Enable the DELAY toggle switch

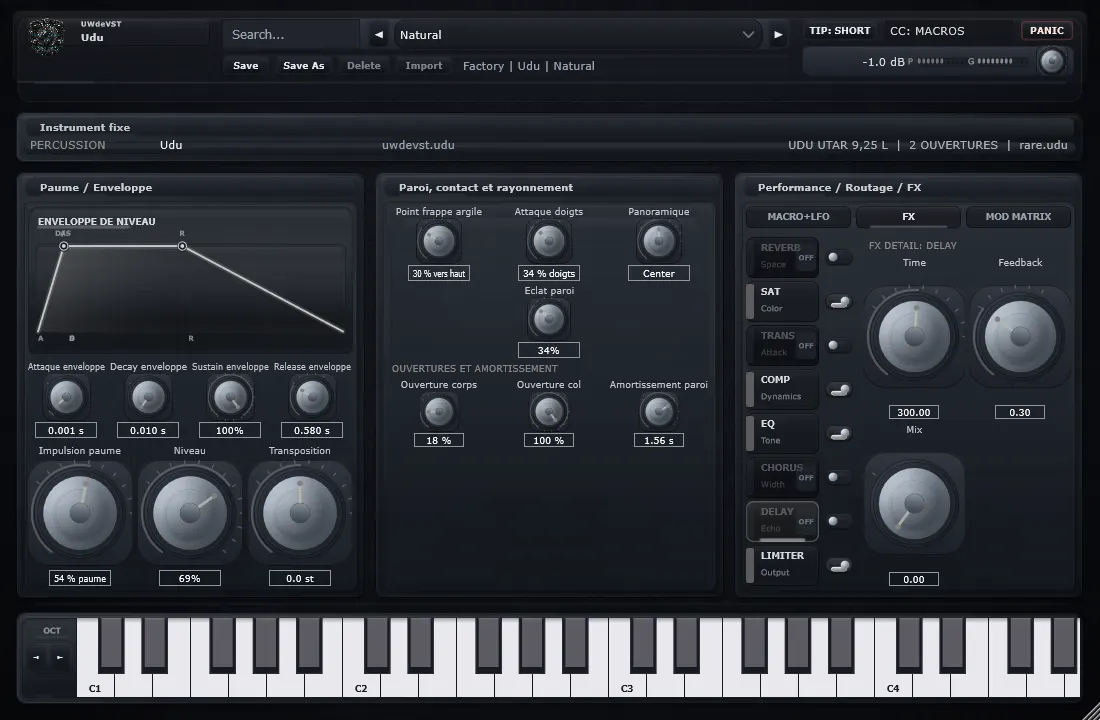click(838, 521)
